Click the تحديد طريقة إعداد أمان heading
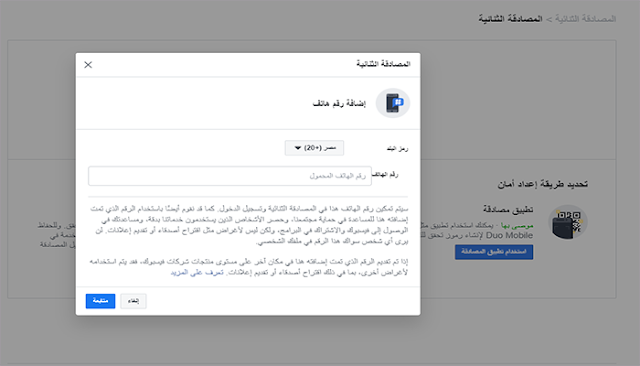640x366 pixels. click(x=542, y=184)
